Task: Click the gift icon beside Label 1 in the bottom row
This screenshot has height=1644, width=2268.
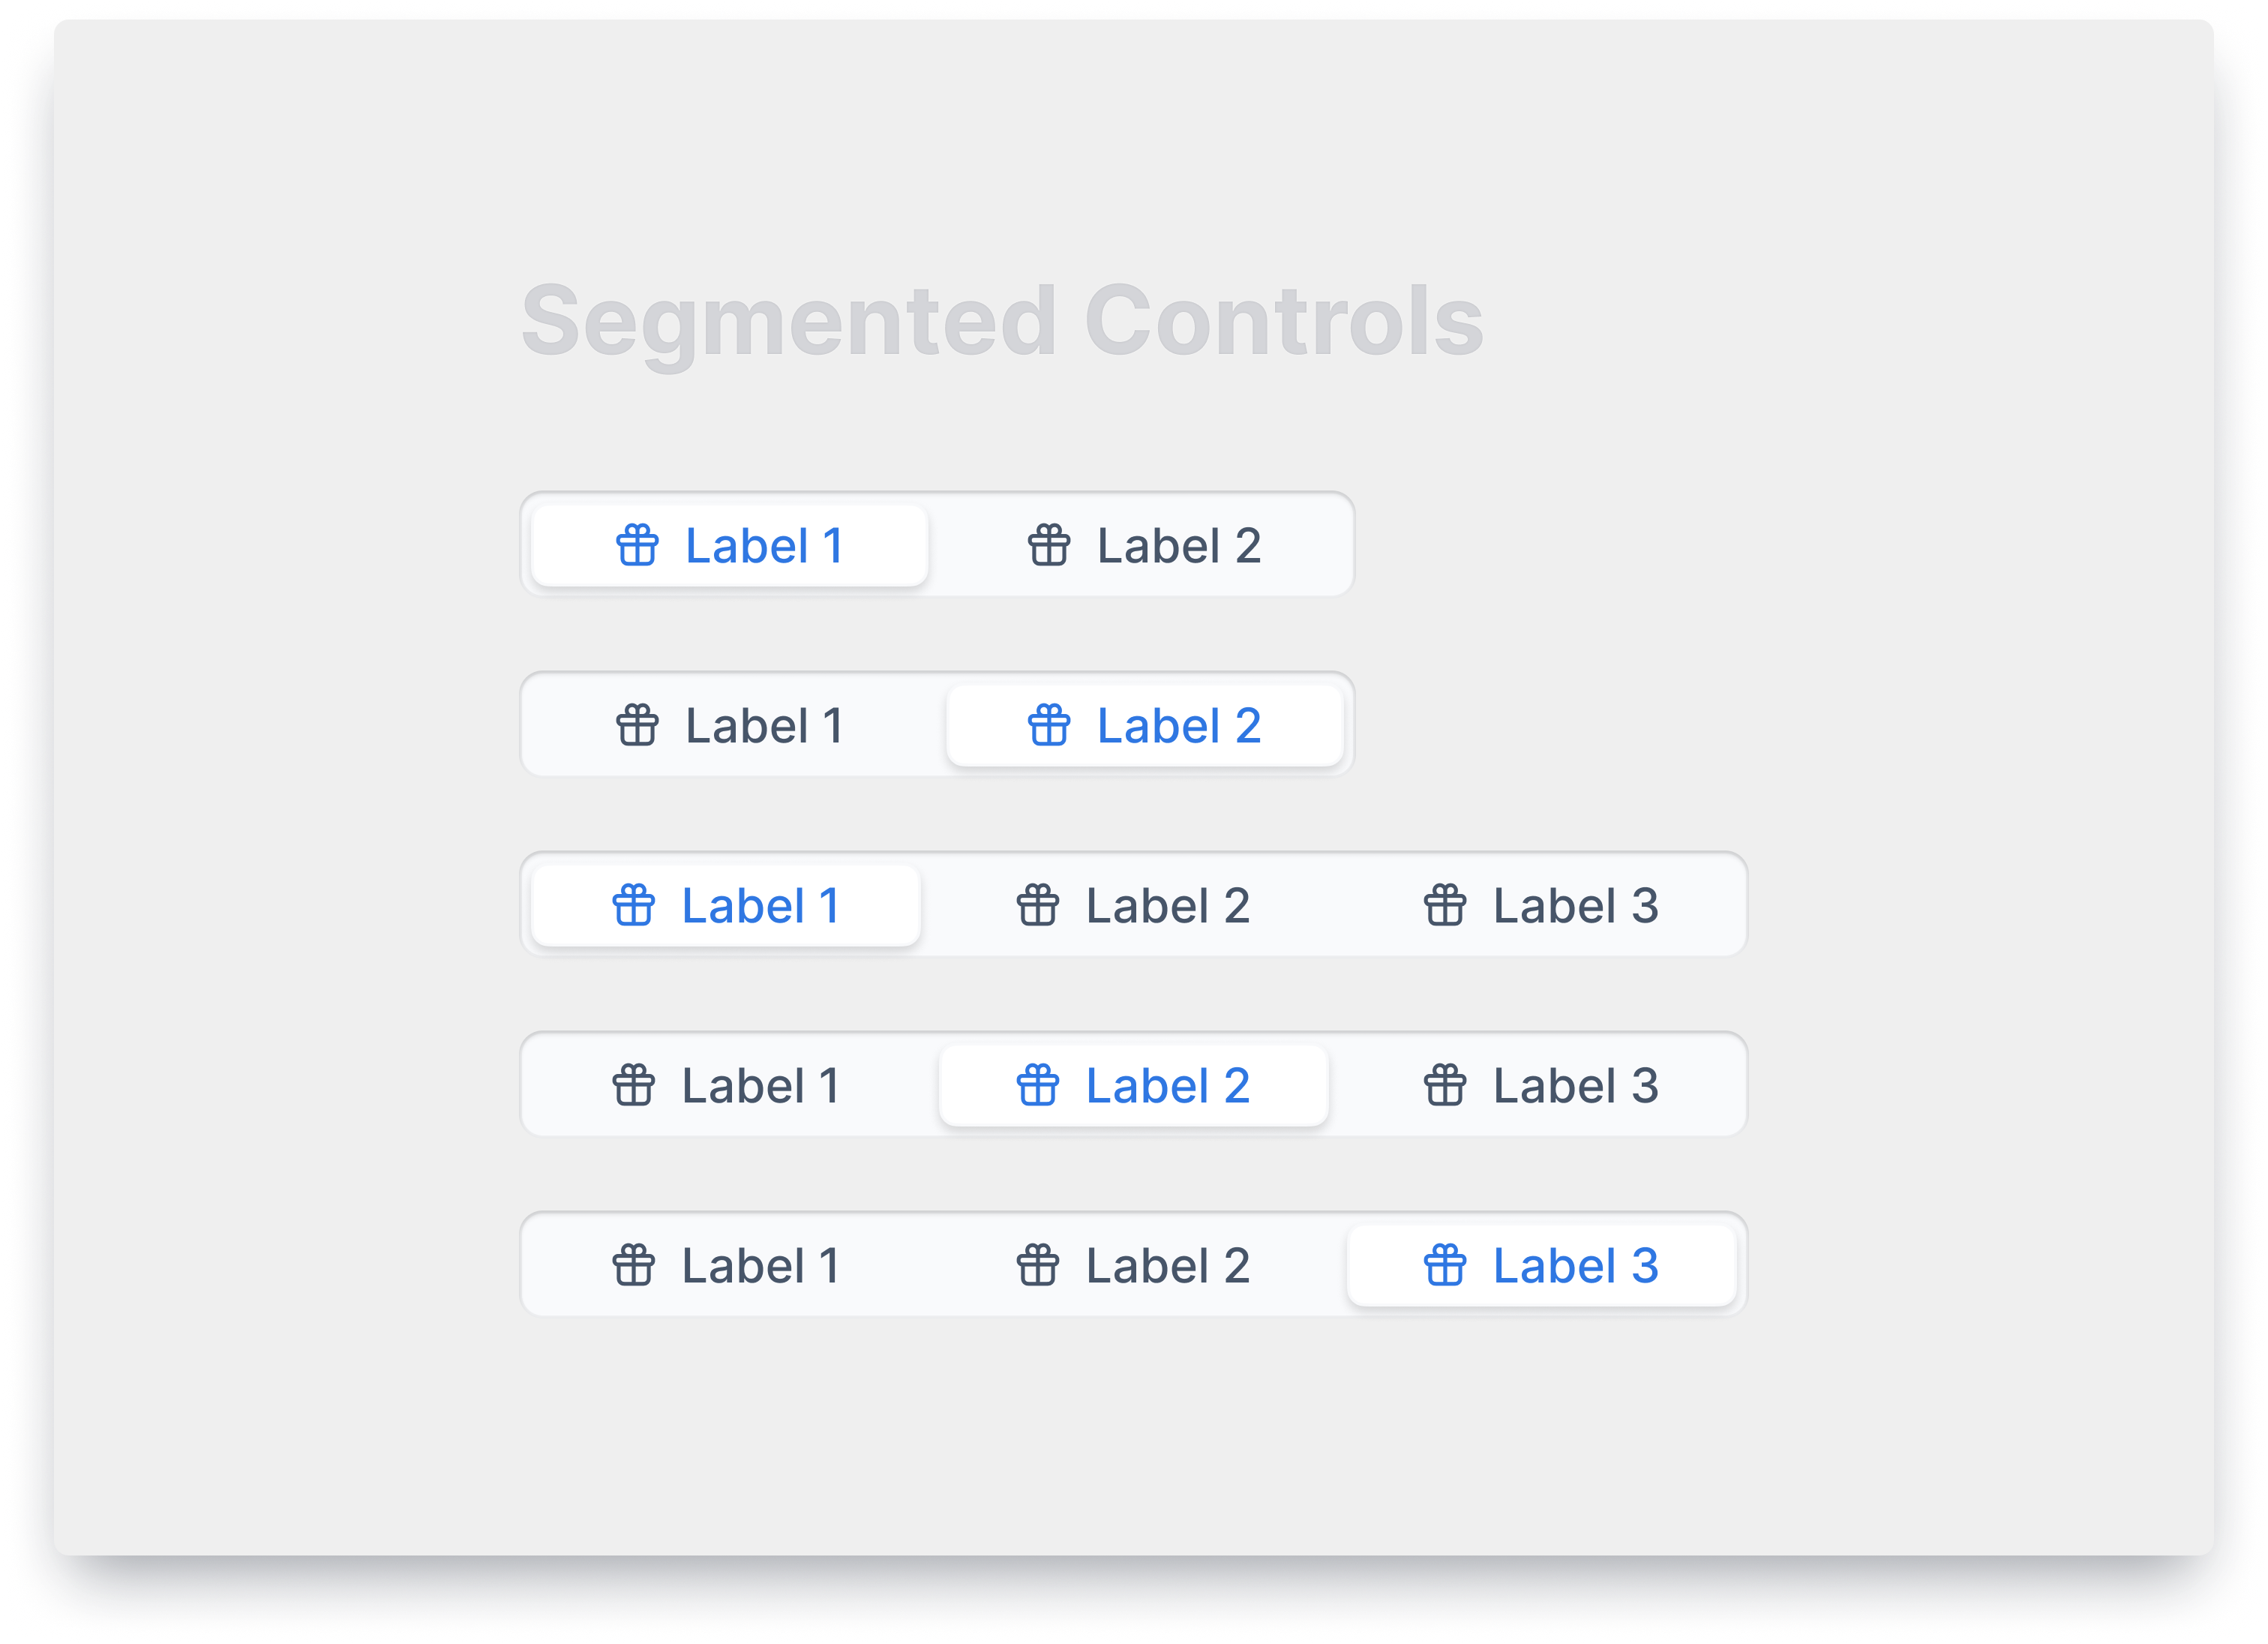Action: (634, 1265)
